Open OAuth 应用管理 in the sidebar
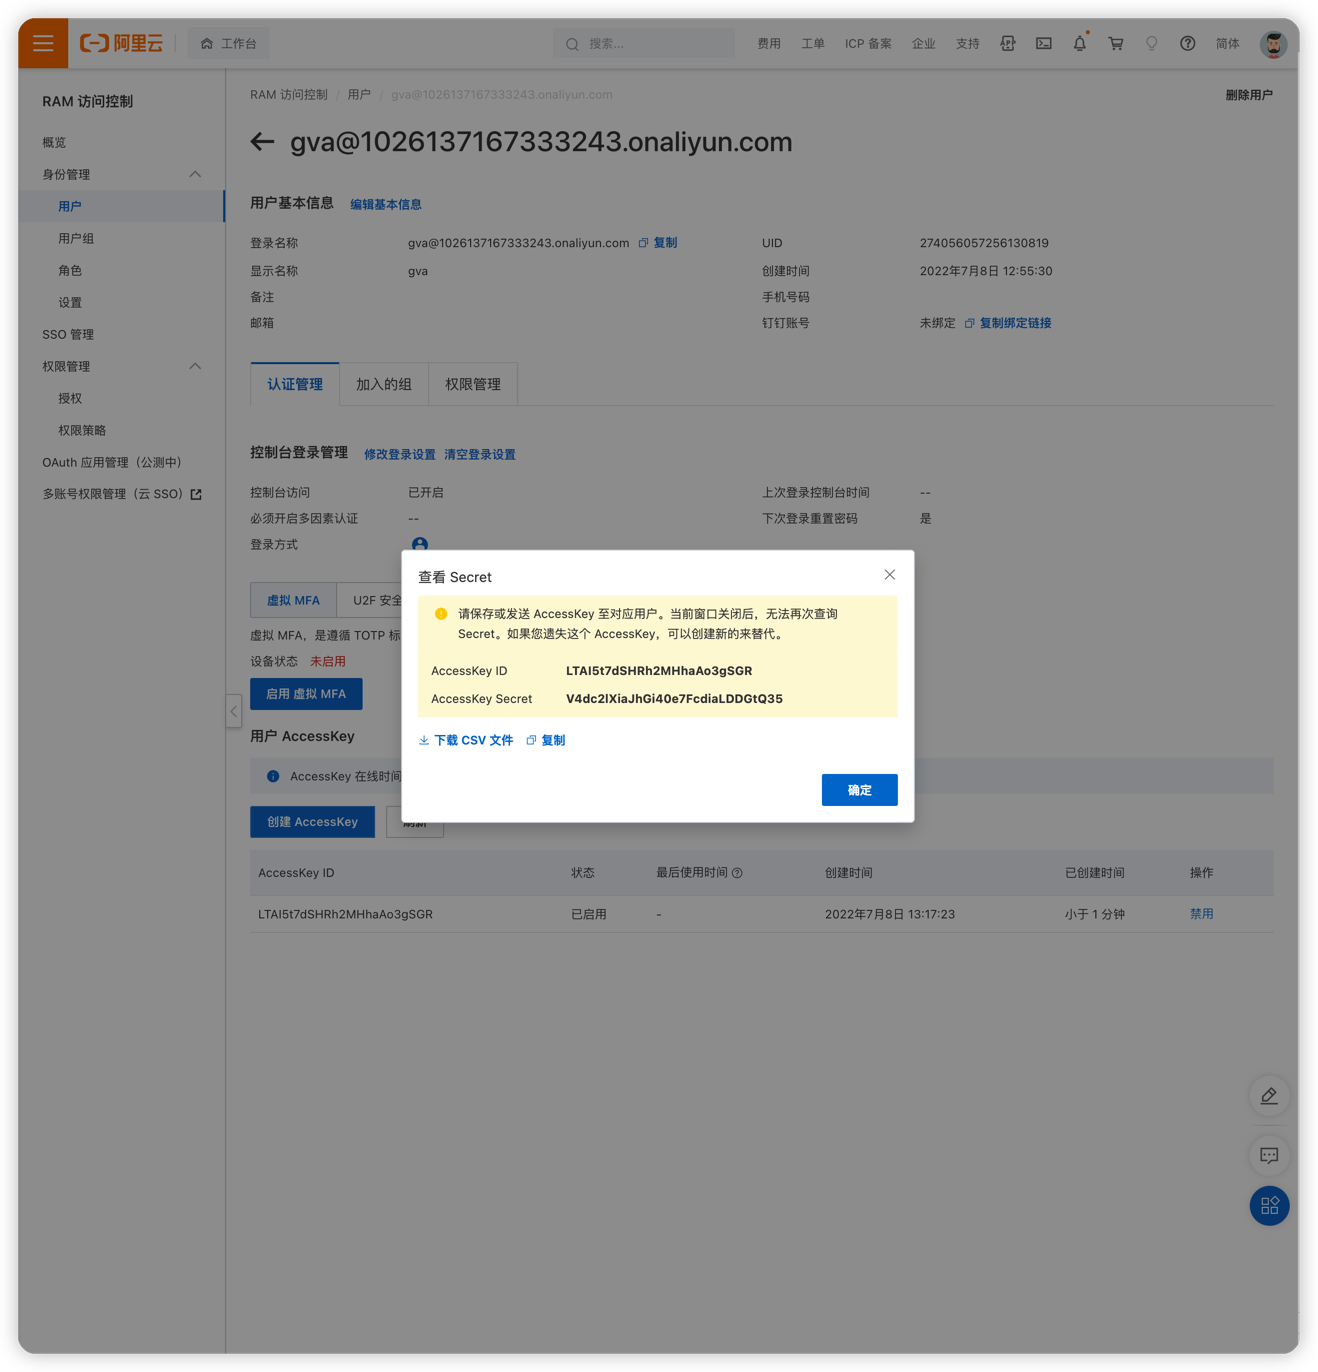Screen dimensions: 1318x1372 coord(112,462)
